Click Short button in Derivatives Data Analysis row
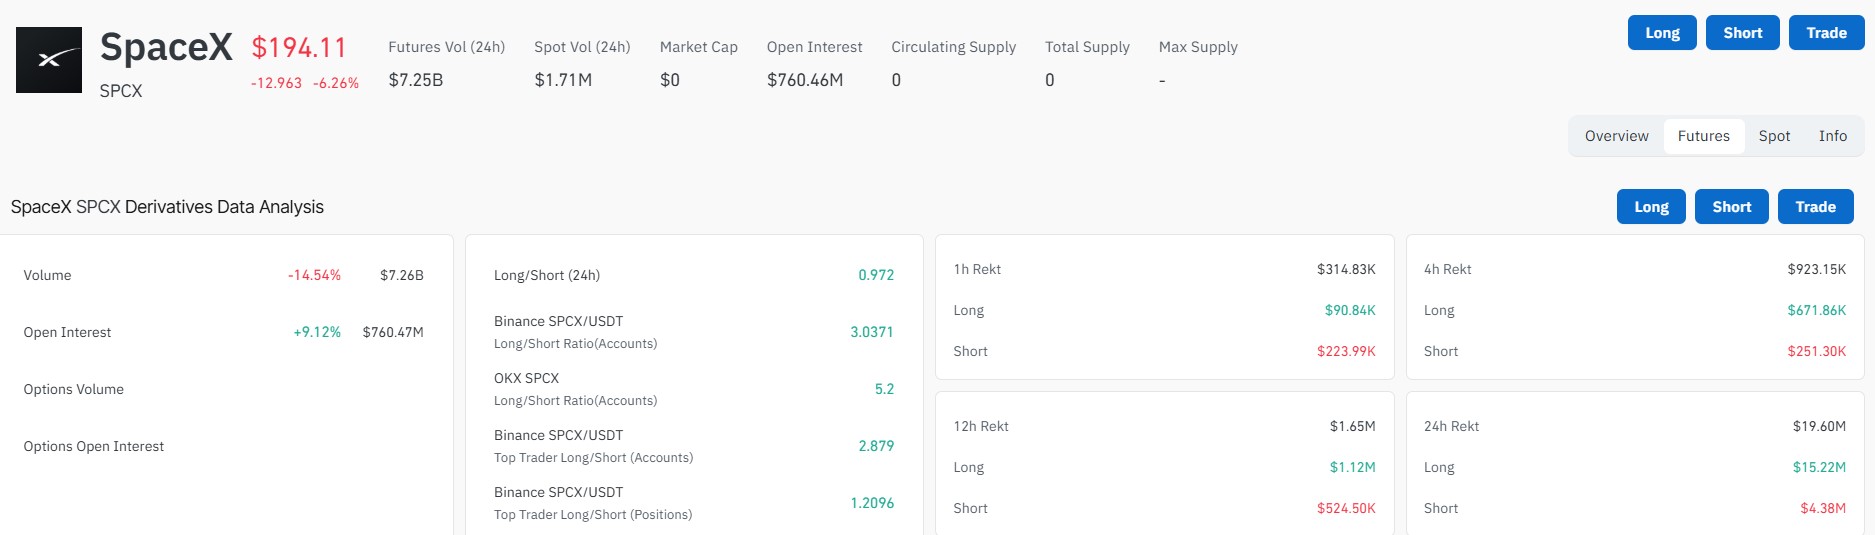 coord(1731,207)
